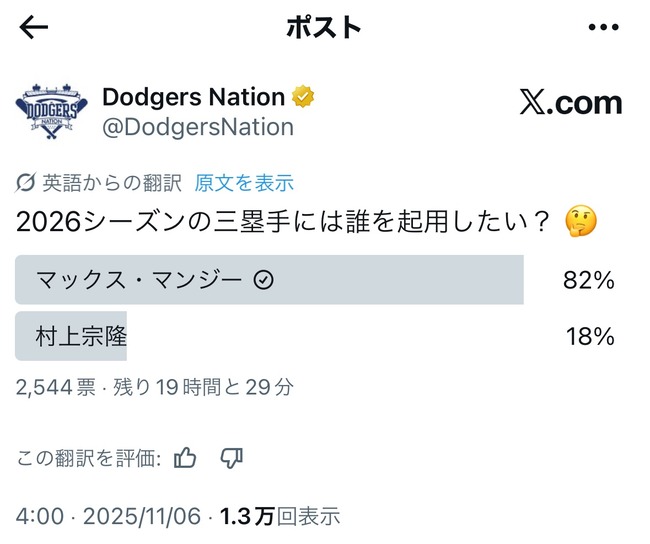Image resolution: width=650 pixels, height=544 pixels.
Task: Go back using the left arrow
Action: coord(34,27)
